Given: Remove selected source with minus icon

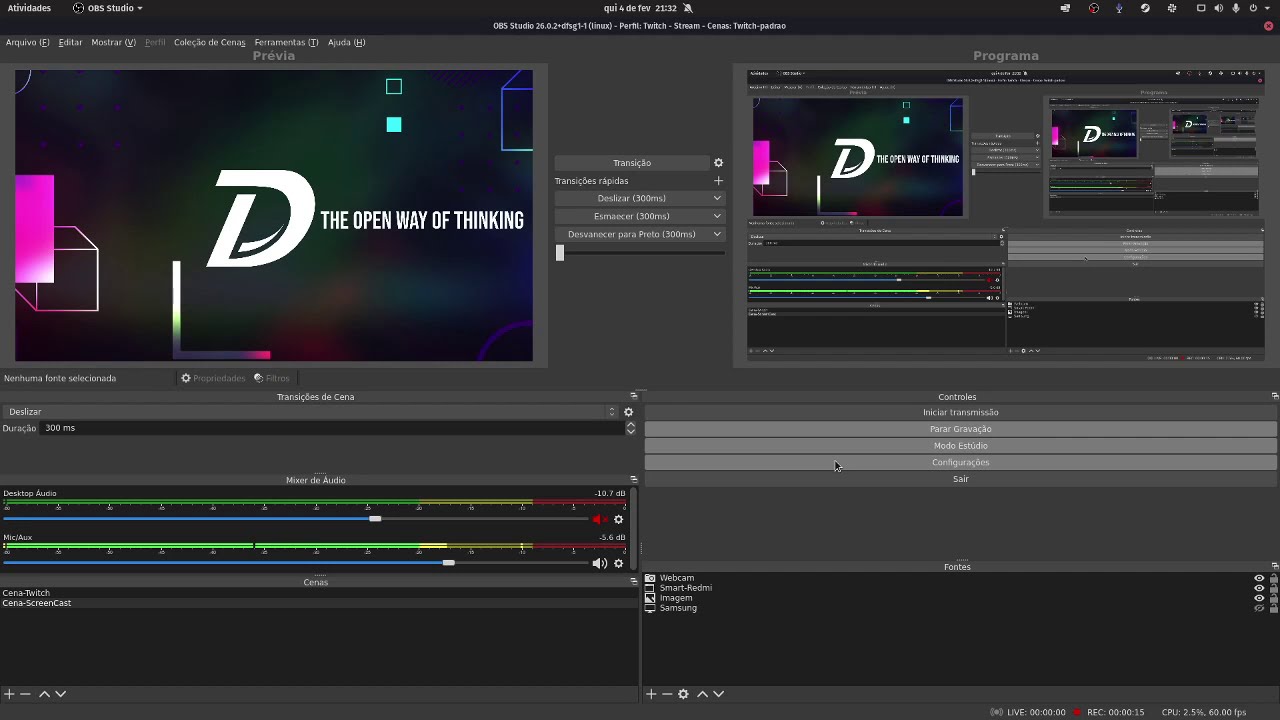Looking at the screenshot, I should (x=667, y=694).
